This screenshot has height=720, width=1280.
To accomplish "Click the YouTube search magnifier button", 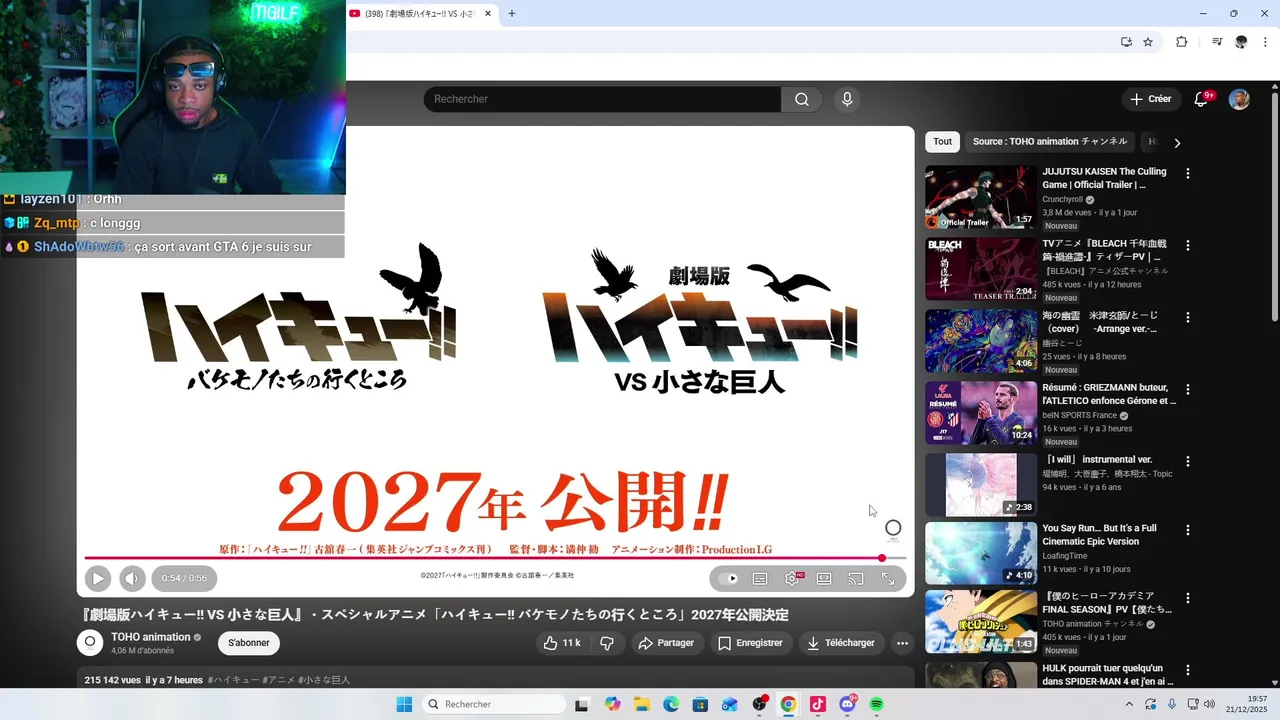I will click(x=802, y=99).
